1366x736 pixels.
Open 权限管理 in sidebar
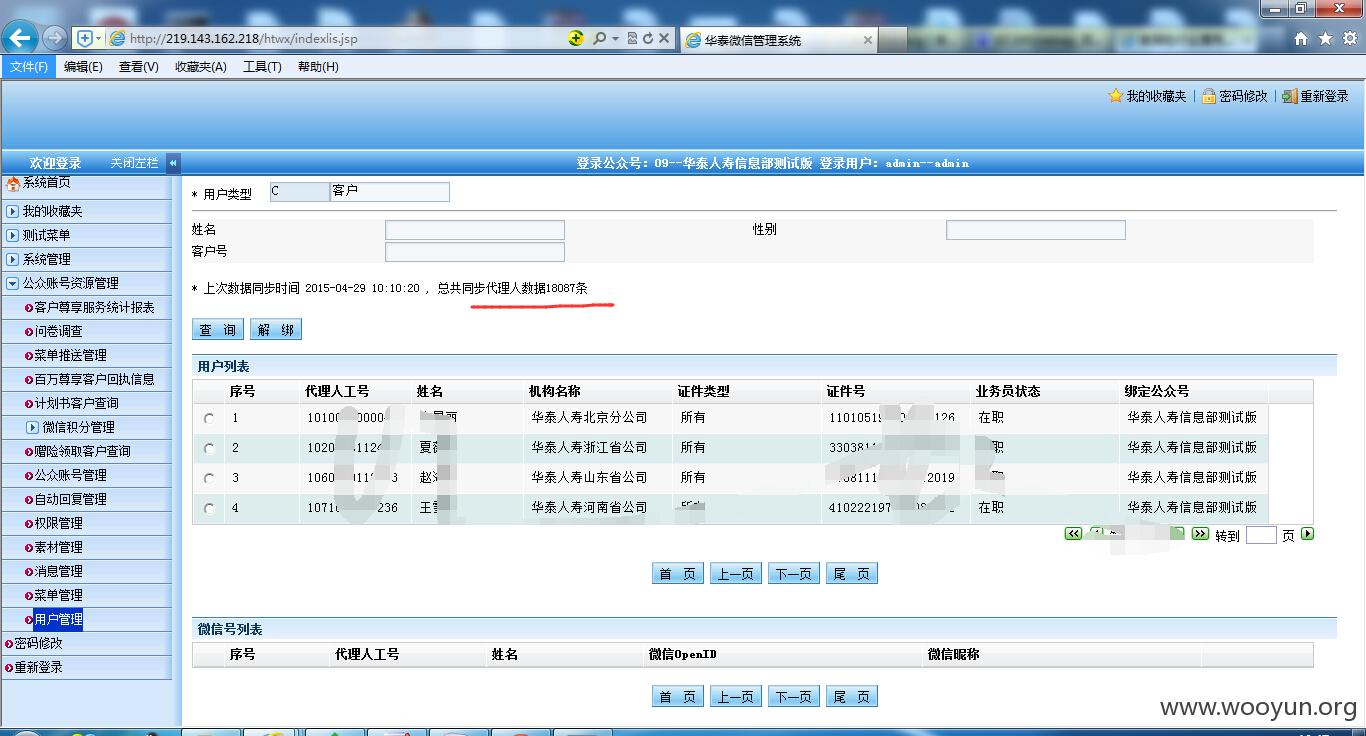point(58,523)
